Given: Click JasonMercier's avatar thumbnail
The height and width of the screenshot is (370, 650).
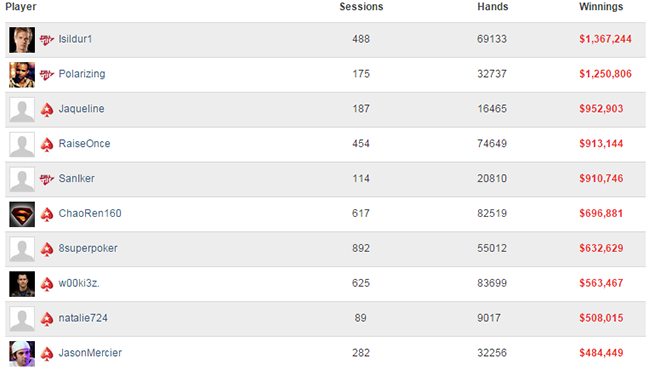Looking at the screenshot, I should tap(22, 354).
